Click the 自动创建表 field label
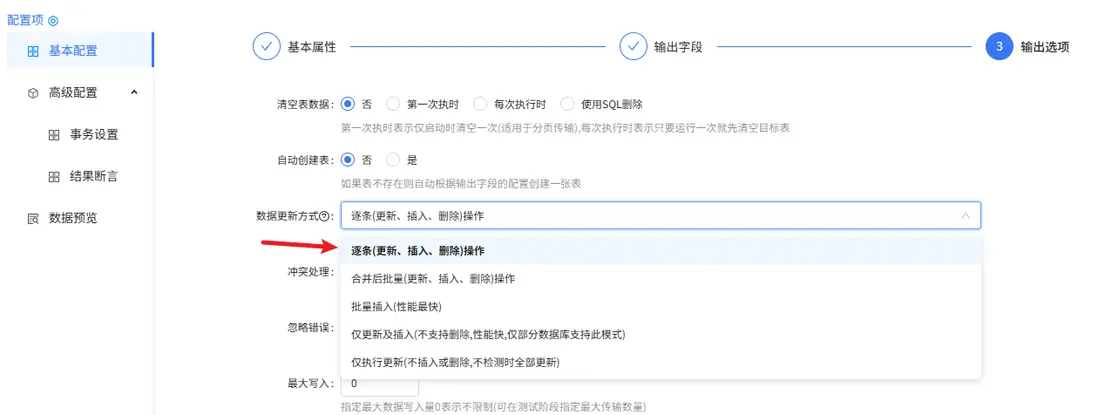 click(305, 160)
